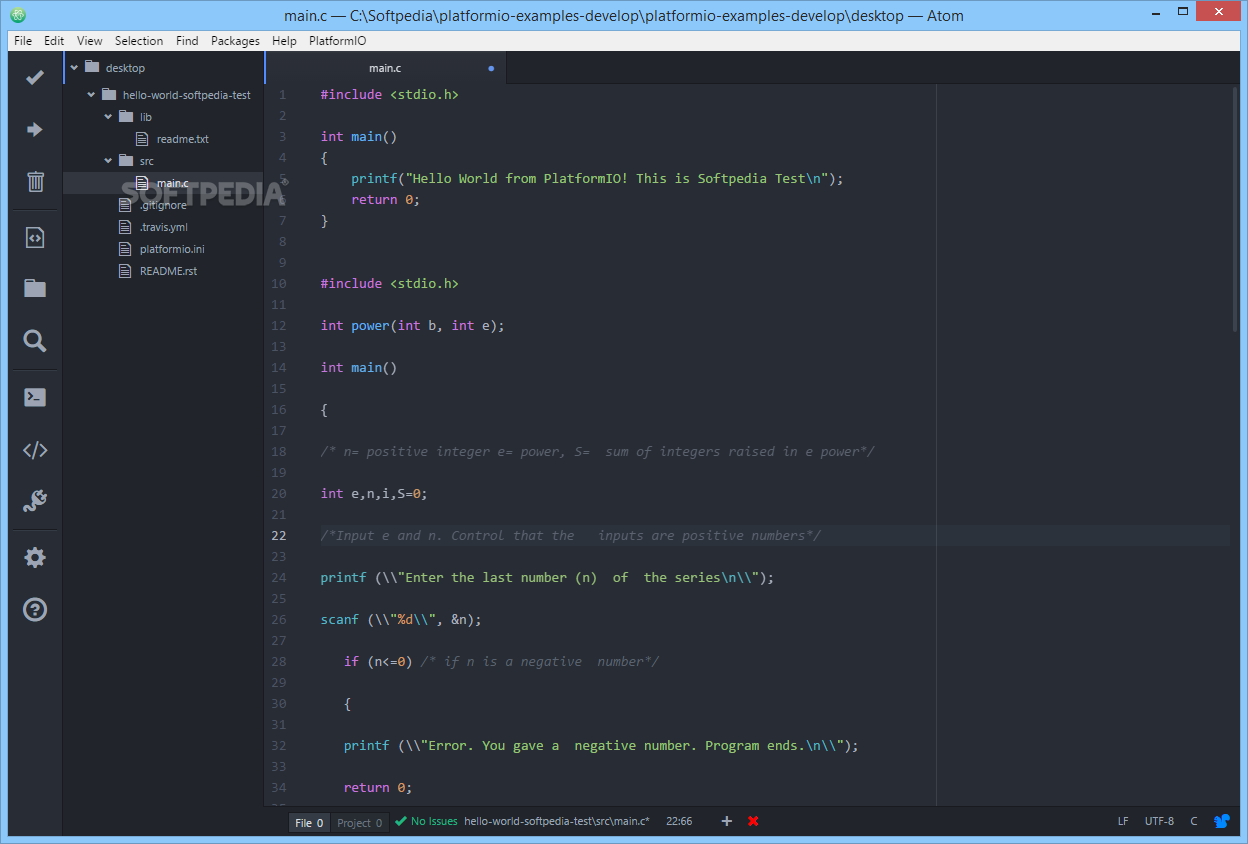
Task: Open the Packages menu
Action: point(235,41)
